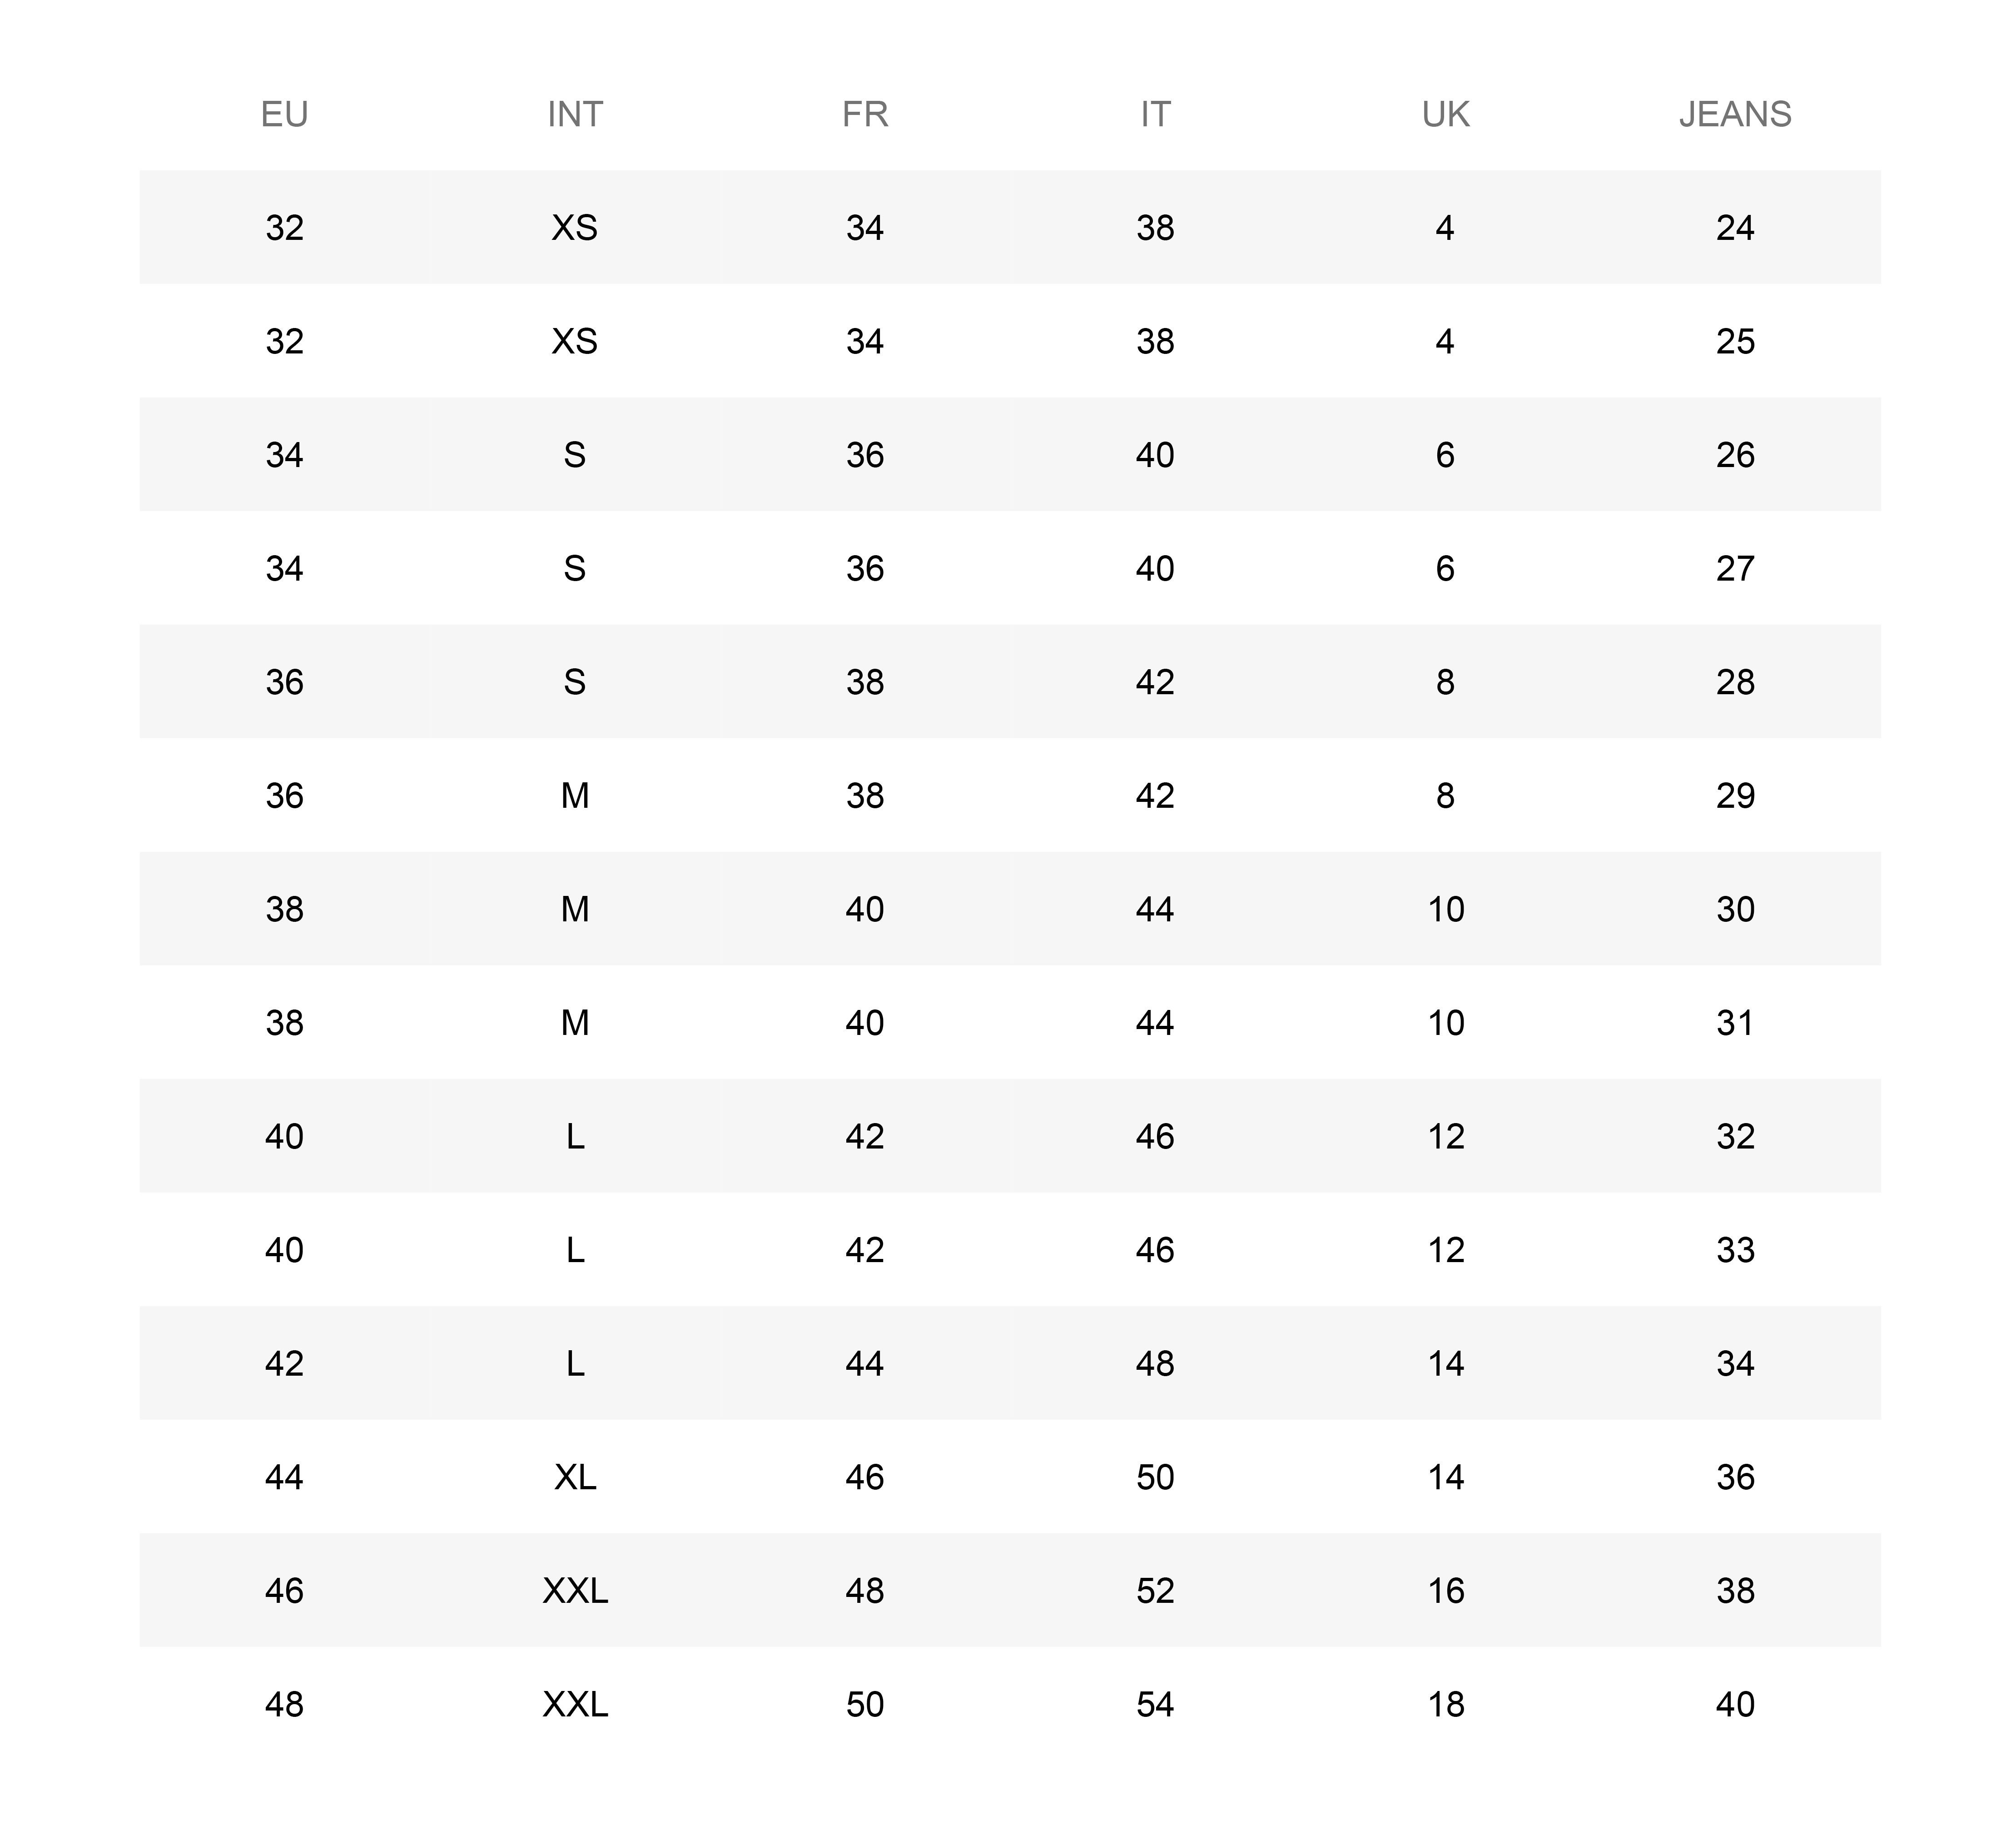2016x1830 pixels.
Task: Click jeans size 40 cell
Action: pyautogui.click(x=1735, y=1704)
